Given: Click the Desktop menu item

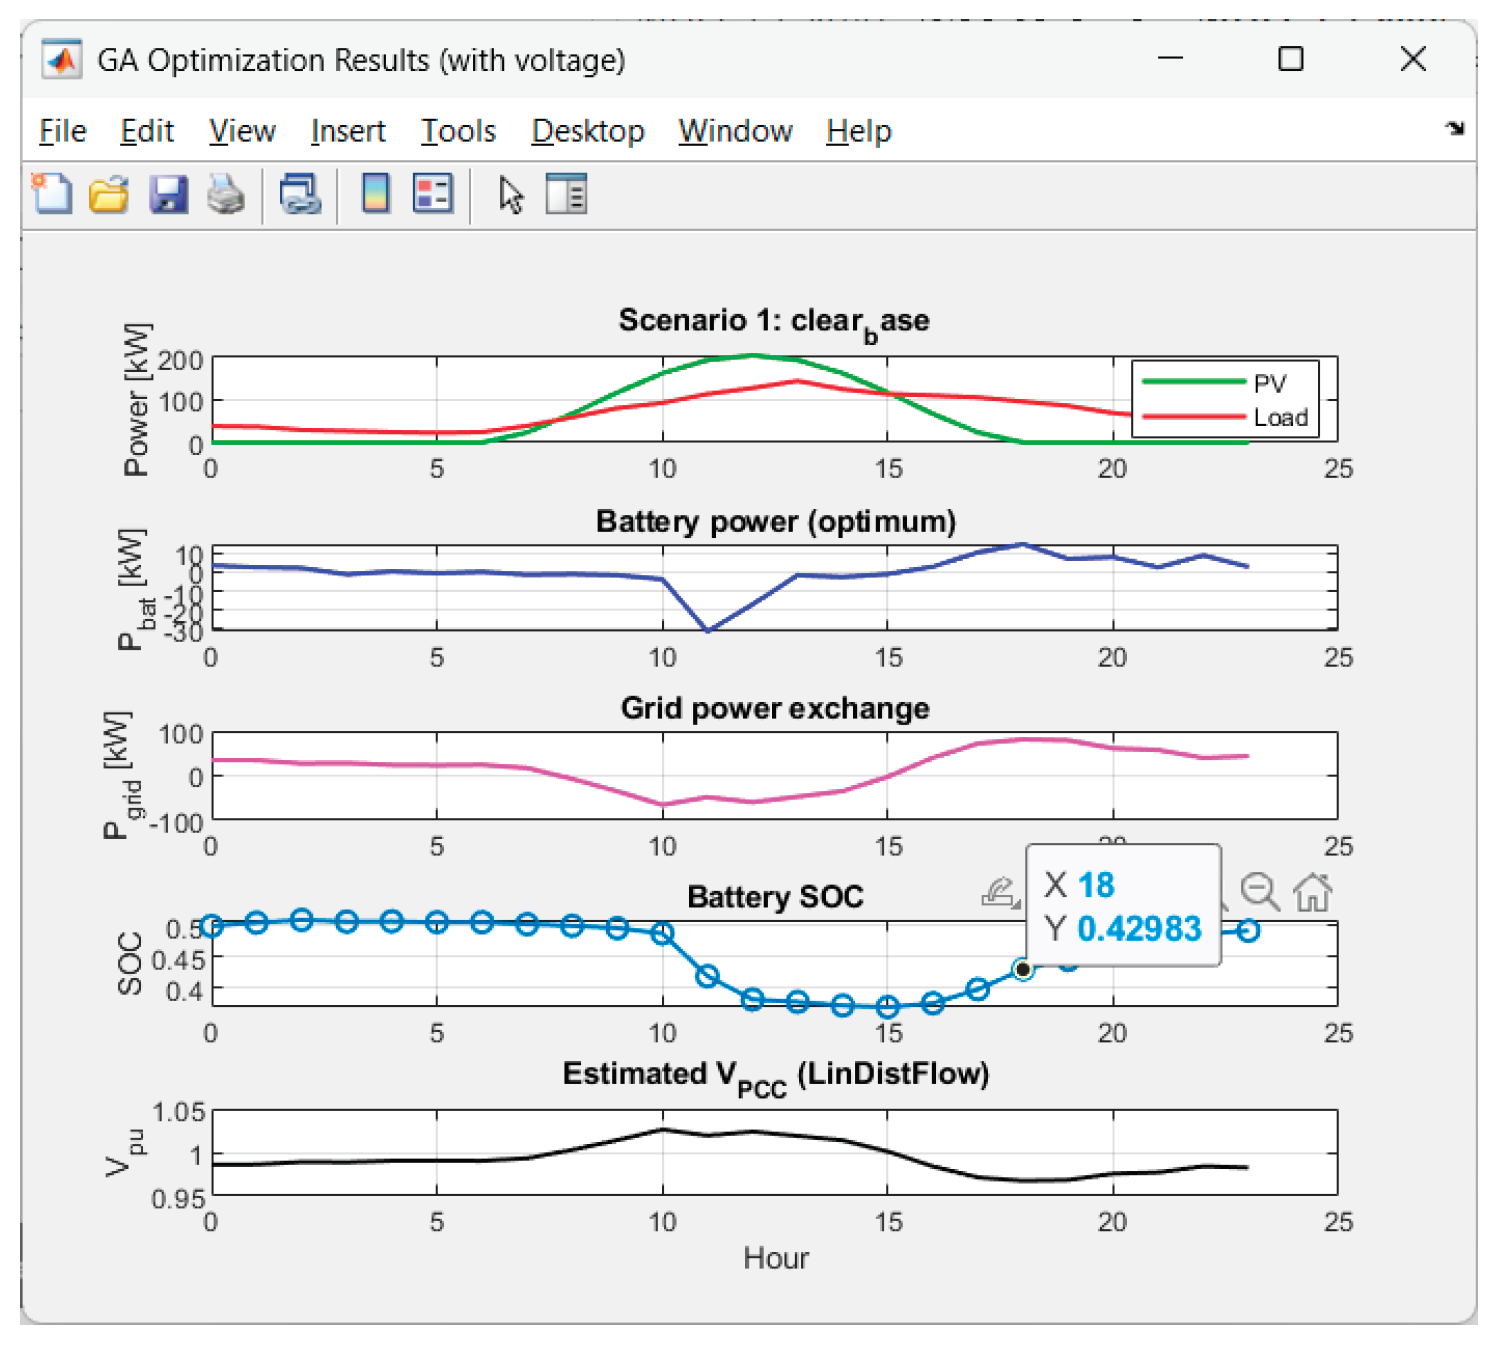Looking at the screenshot, I should pyautogui.click(x=588, y=131).
